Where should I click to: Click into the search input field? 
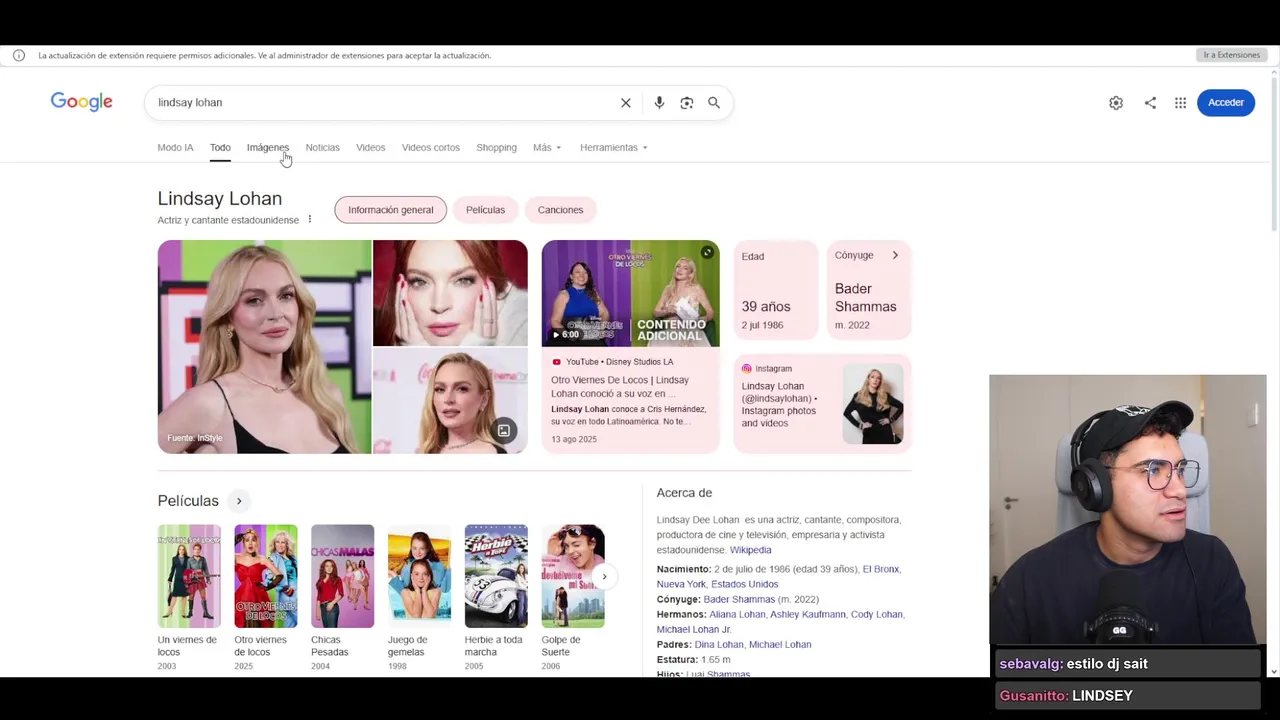[x=385, y=103]
